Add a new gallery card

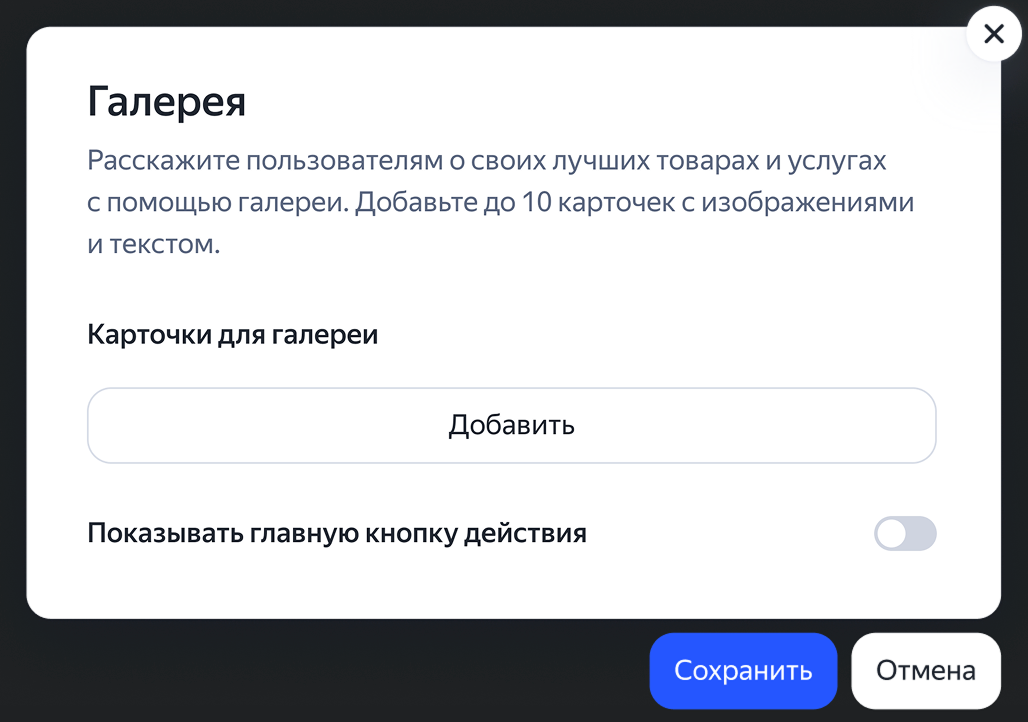coord(511,426)
